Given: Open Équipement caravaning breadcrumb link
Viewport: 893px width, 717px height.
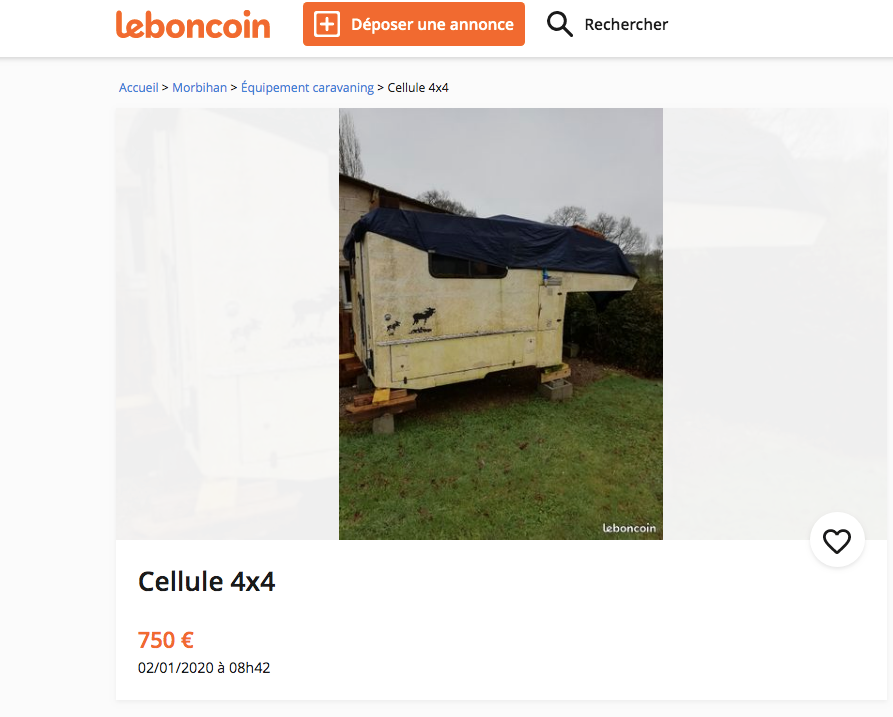Looking at the screenshot, I should click(308, 88).
